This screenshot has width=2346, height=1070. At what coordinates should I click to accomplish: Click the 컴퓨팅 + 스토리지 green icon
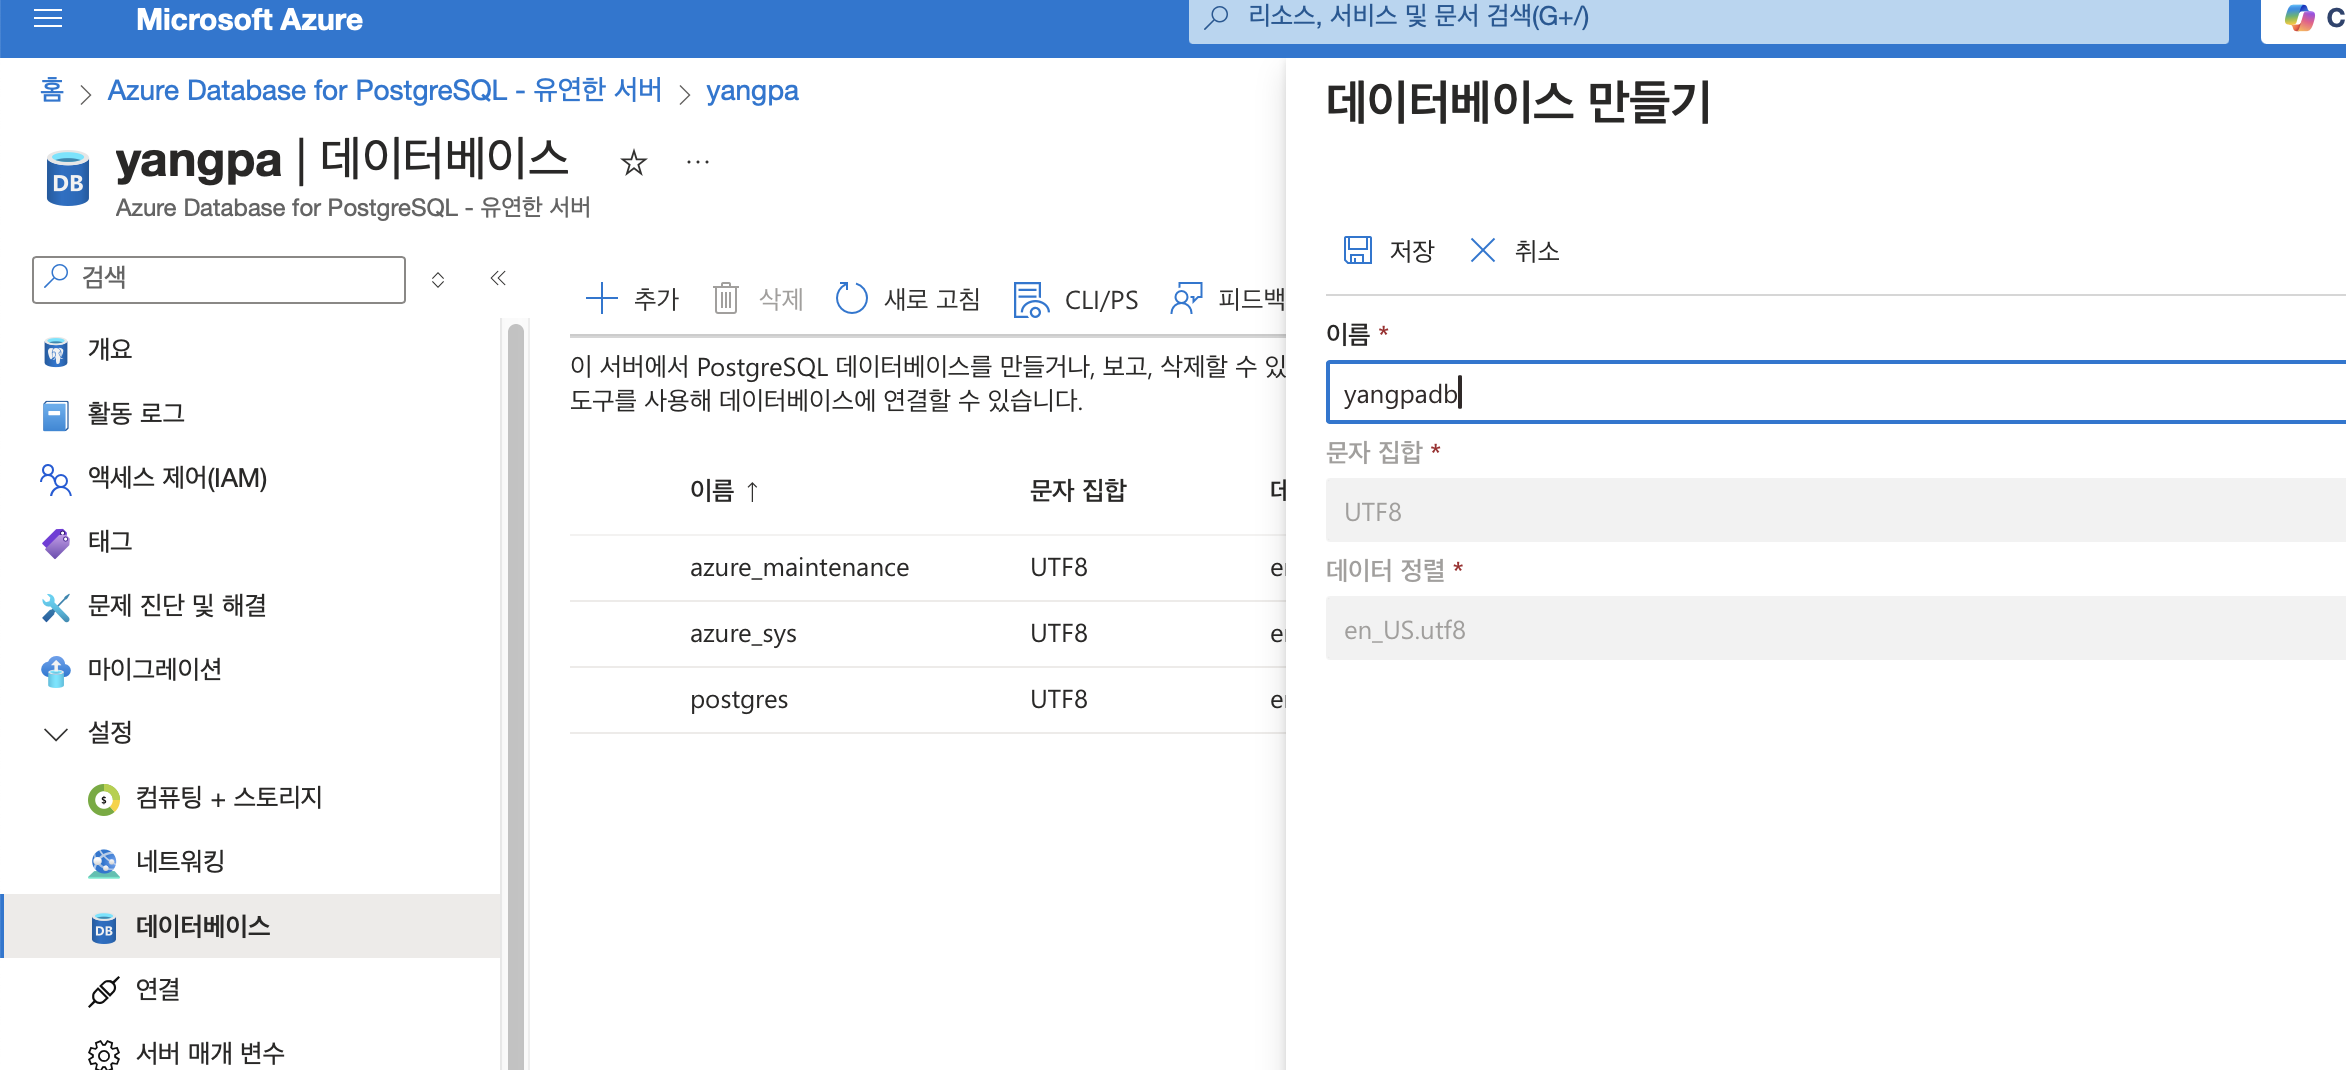(x=104, y=799)
